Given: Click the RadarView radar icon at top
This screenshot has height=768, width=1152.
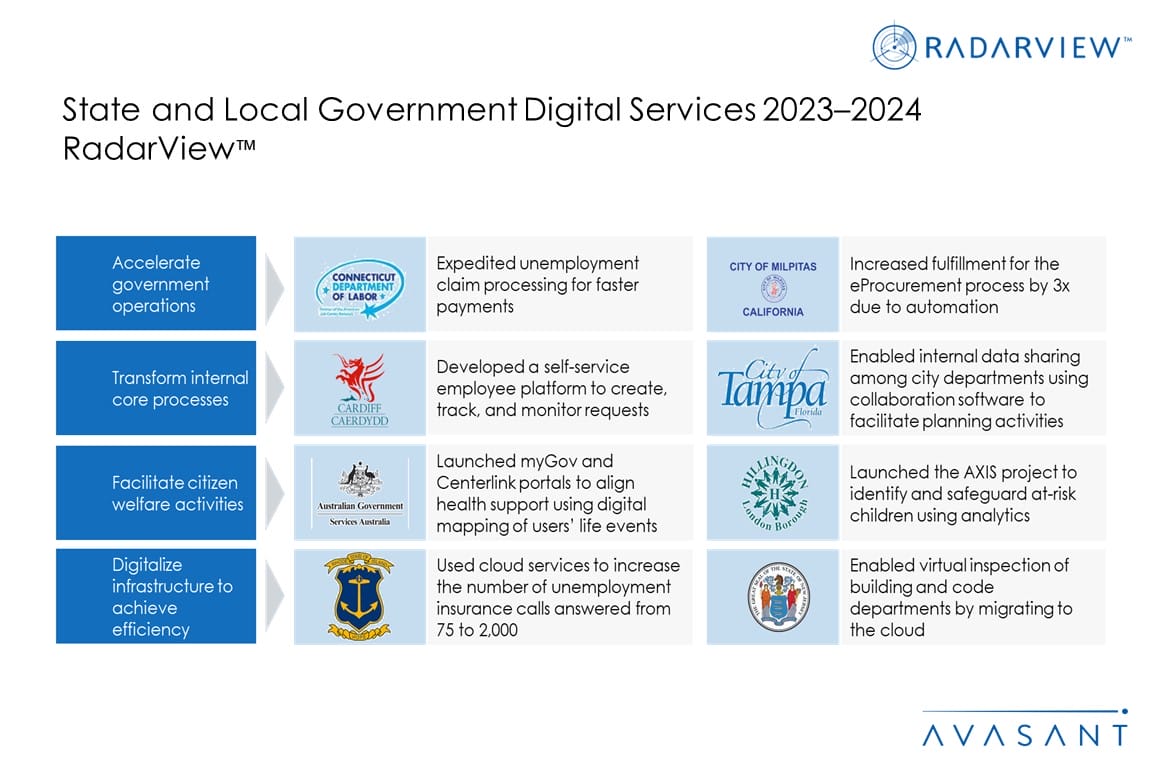Looking at the screenshot, I should (x=893, y=46).
